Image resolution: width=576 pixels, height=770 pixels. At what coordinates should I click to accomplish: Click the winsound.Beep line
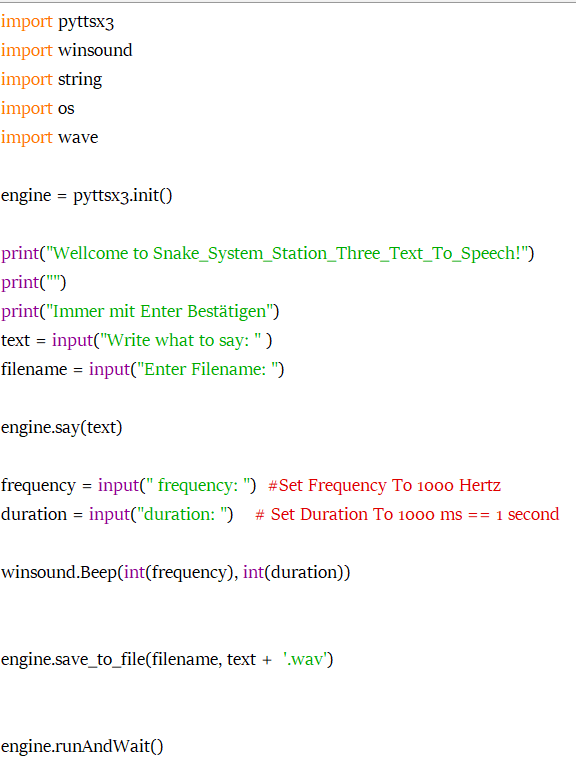click(x=176, y=573)
